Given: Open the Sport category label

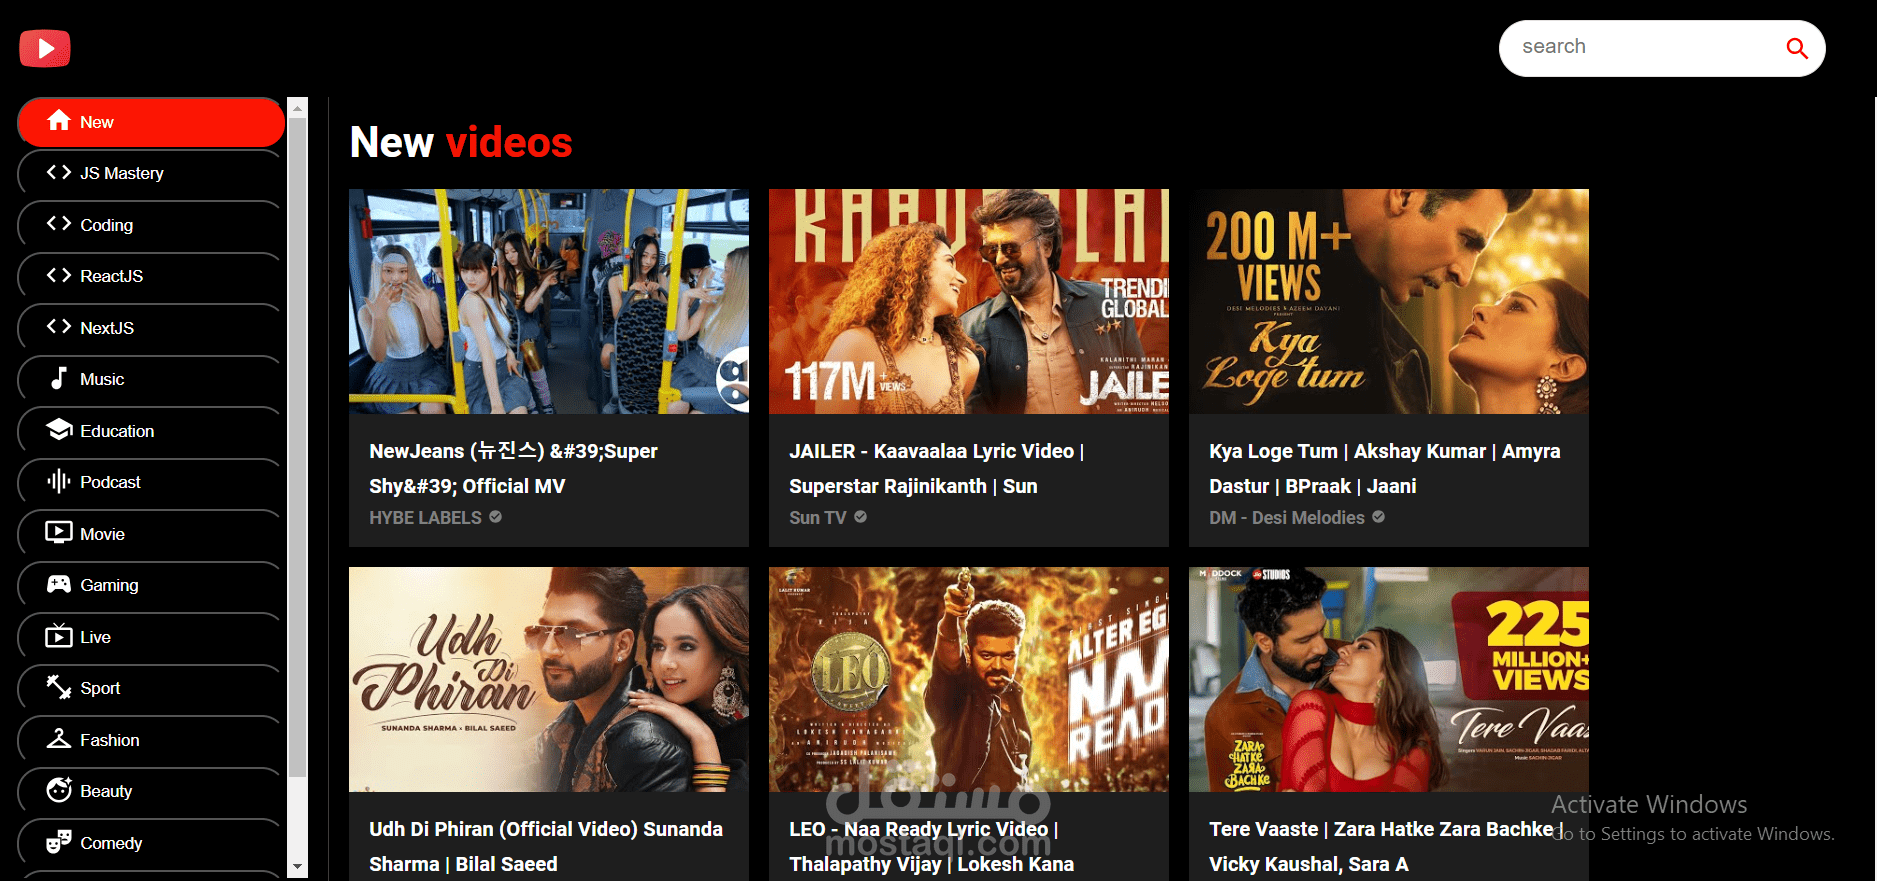Looking at the screenshot, I should (100, 688).
